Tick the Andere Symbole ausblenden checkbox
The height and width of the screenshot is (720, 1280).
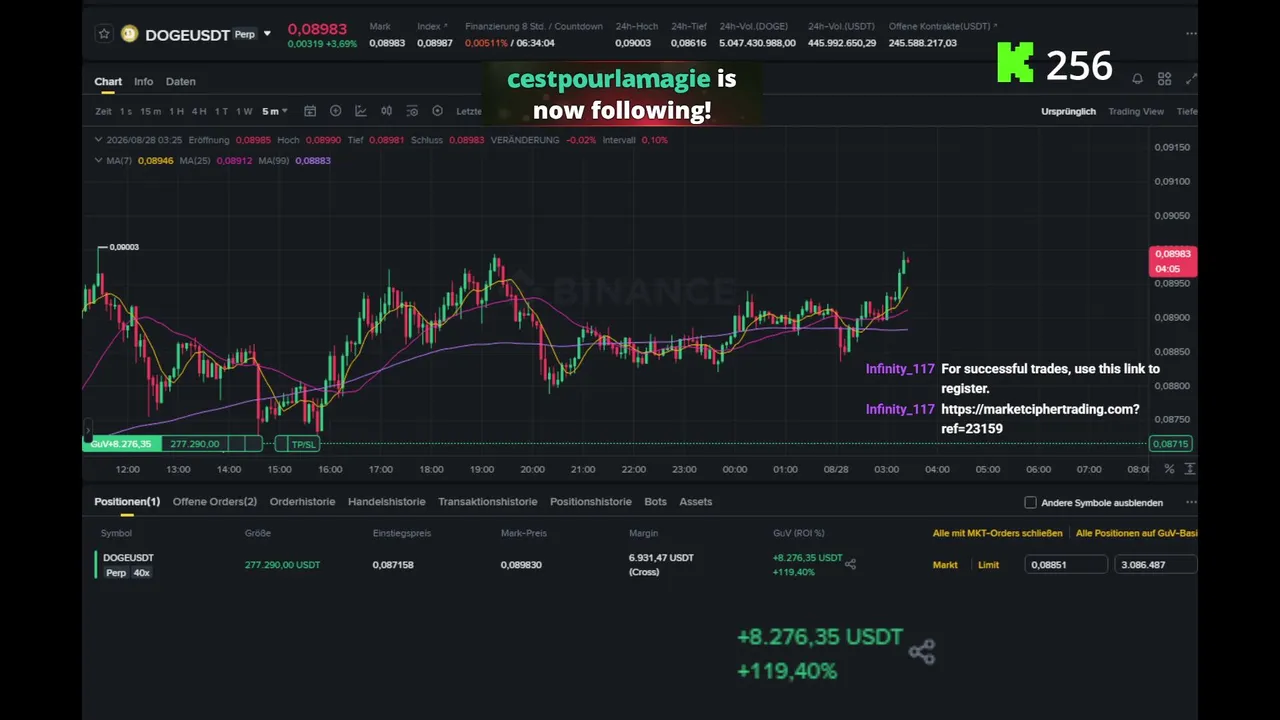(1030, 502)
